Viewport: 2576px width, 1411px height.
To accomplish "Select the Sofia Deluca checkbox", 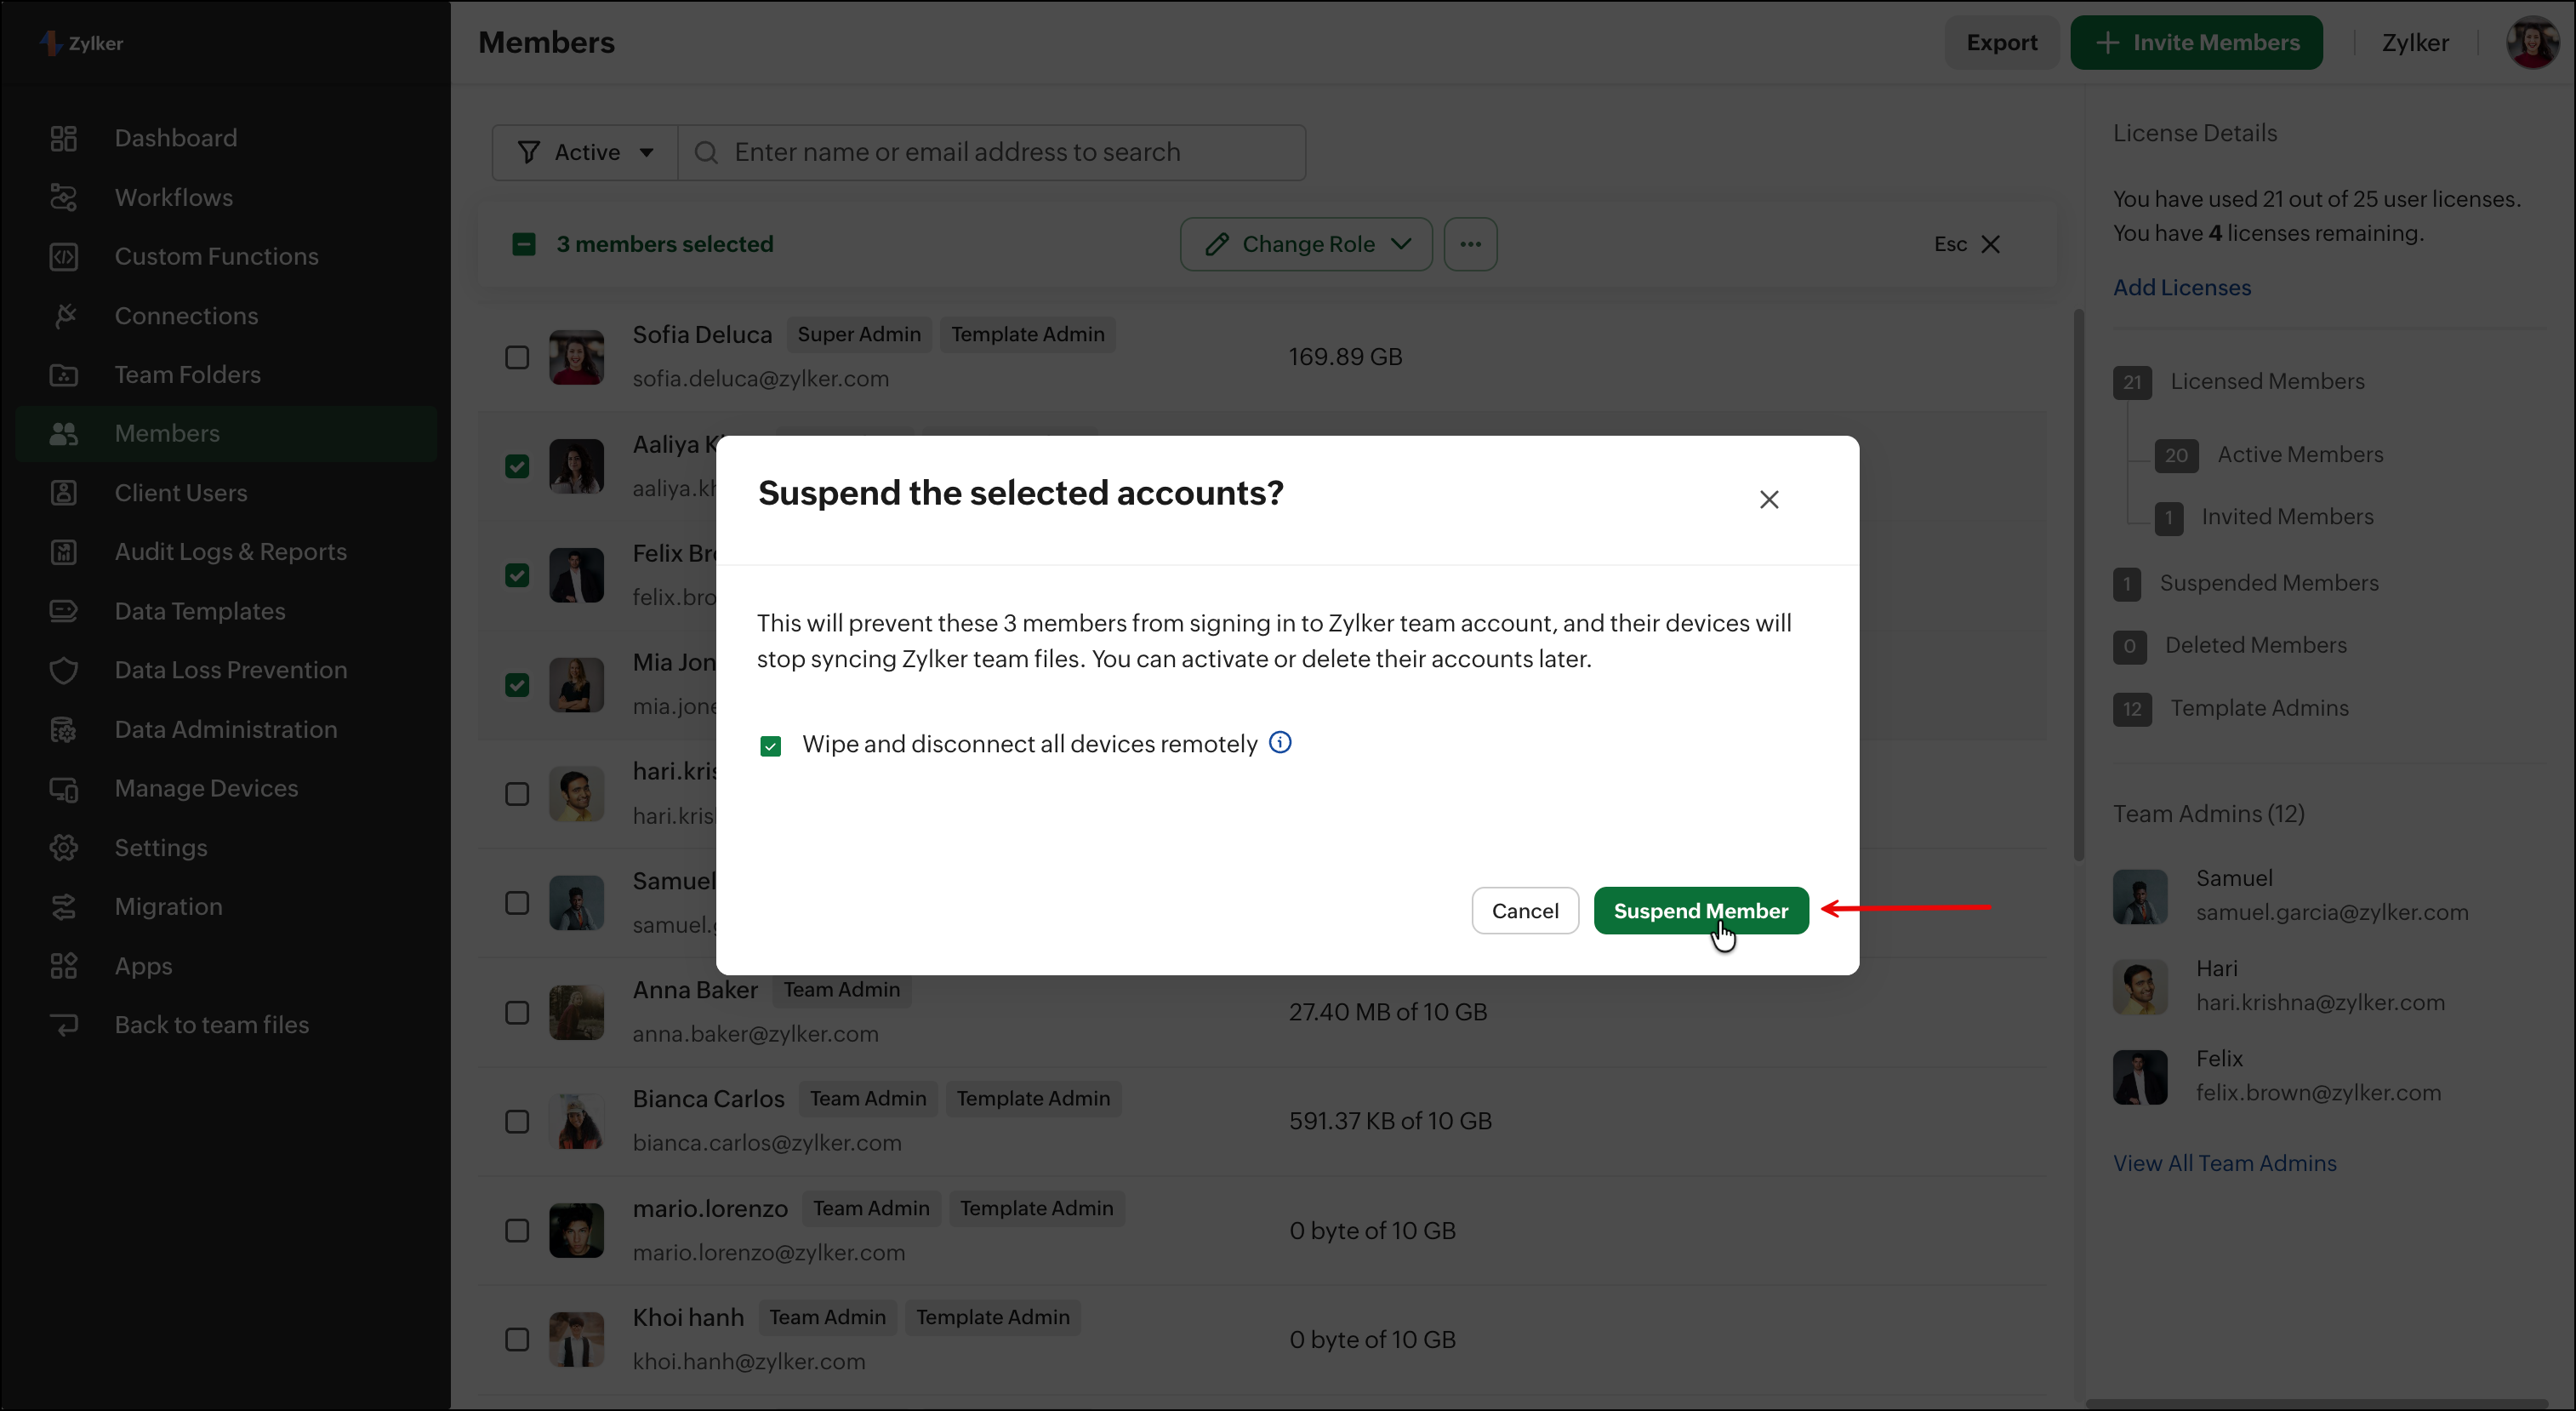I will point(517,357).
